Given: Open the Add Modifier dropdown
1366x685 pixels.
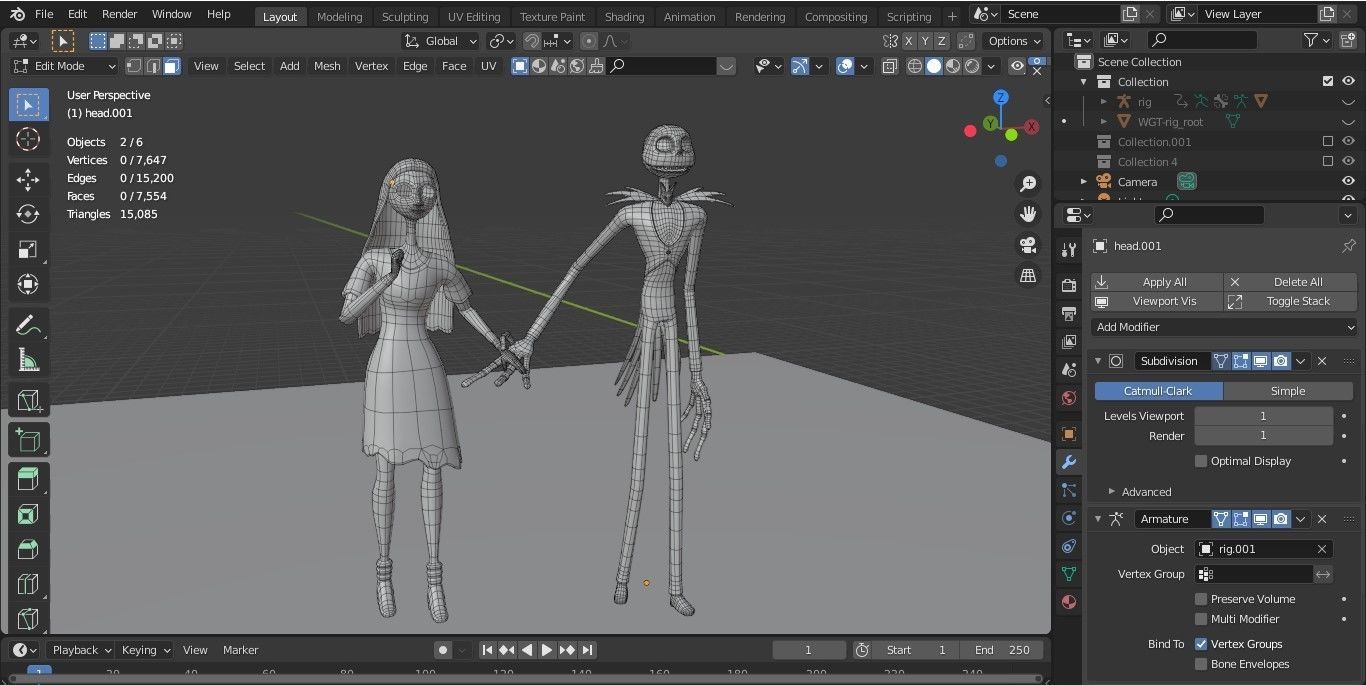Looking at the screenshot, I should click(1224, 327).
